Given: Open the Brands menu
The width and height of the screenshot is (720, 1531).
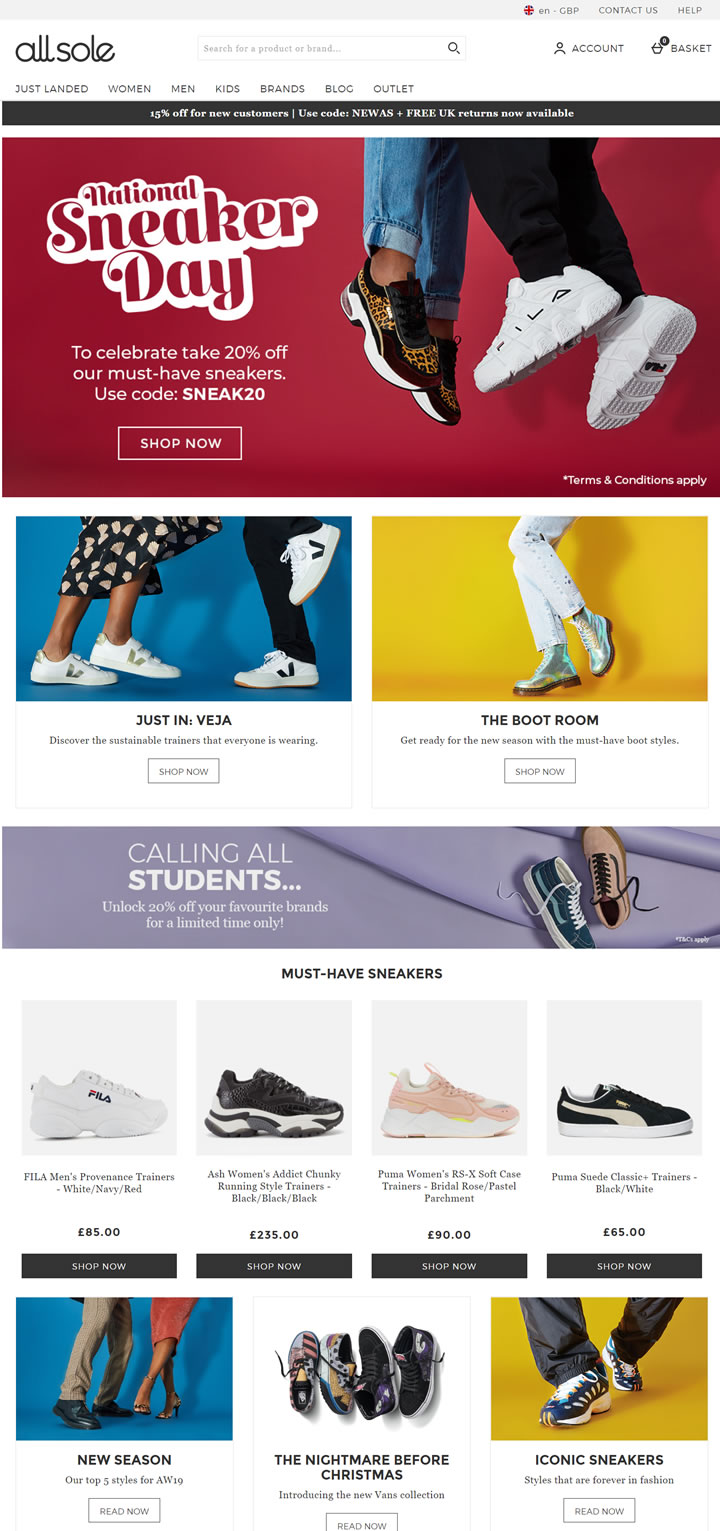Looking at the screenshot, I should tap(282, 89).
